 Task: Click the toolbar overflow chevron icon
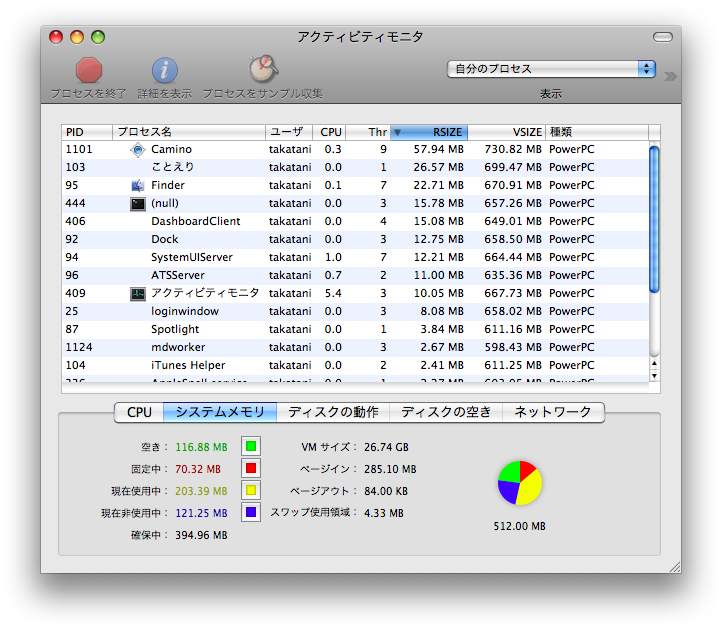pyautogui.click(x=670, y=76)
